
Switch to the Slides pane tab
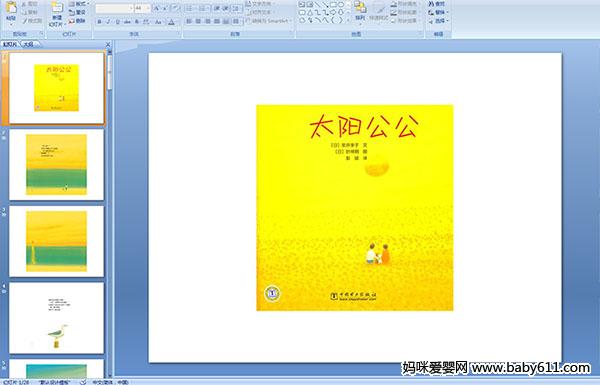pyautogui.click(x=10, y=44)
